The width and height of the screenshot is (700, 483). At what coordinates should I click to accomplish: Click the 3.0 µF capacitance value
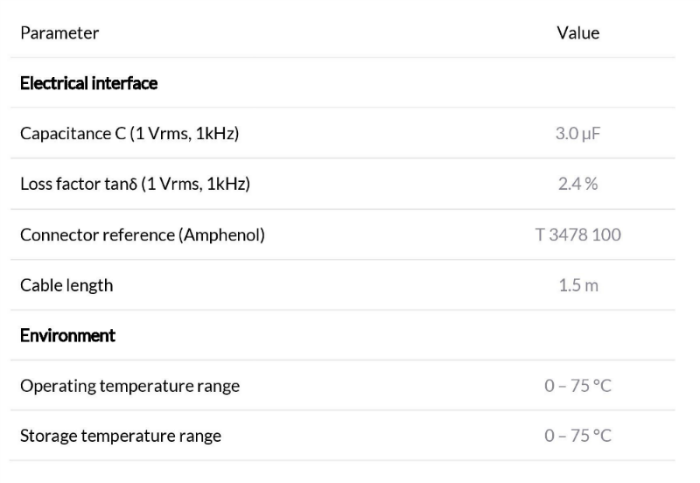578,133
